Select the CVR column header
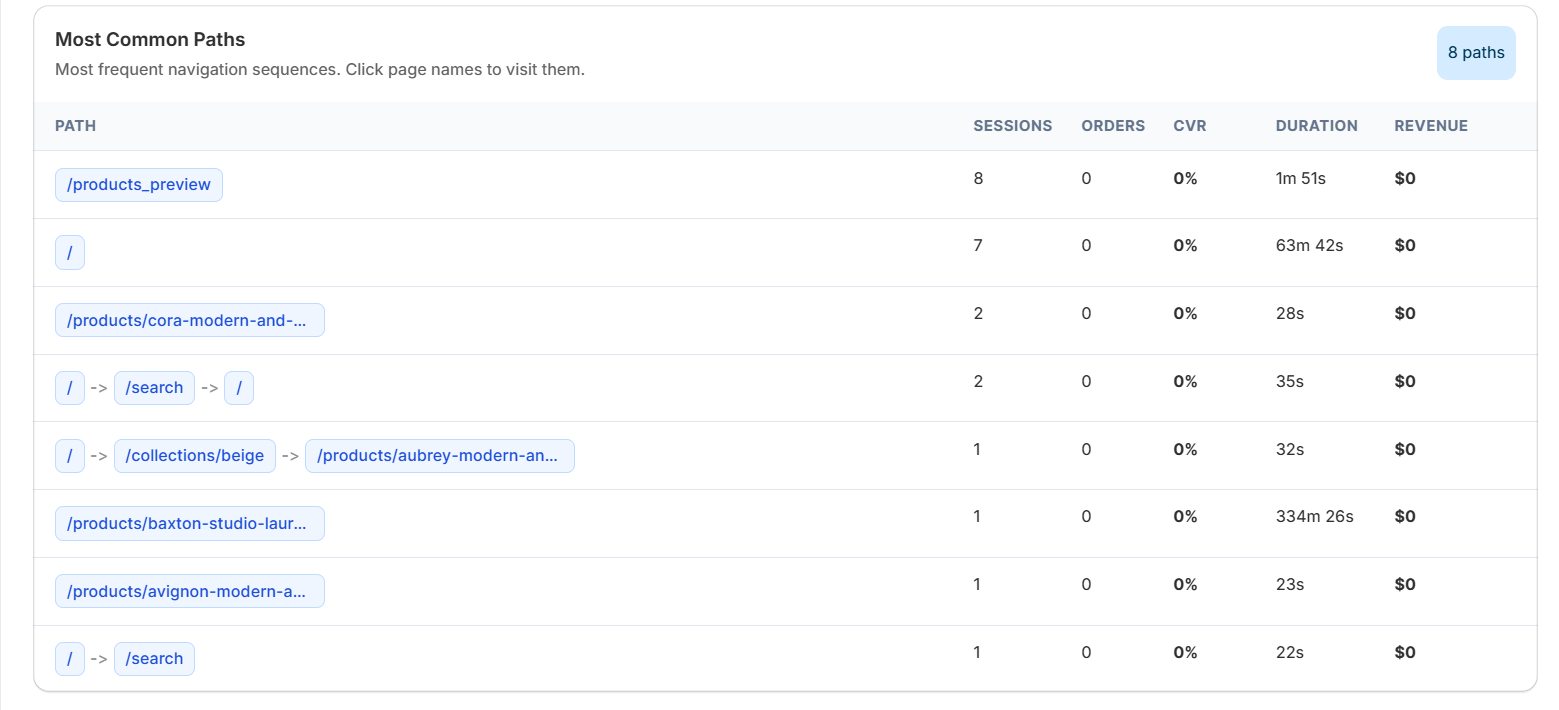Viewport: 1559px width, 710px height. click(1189, 126)
